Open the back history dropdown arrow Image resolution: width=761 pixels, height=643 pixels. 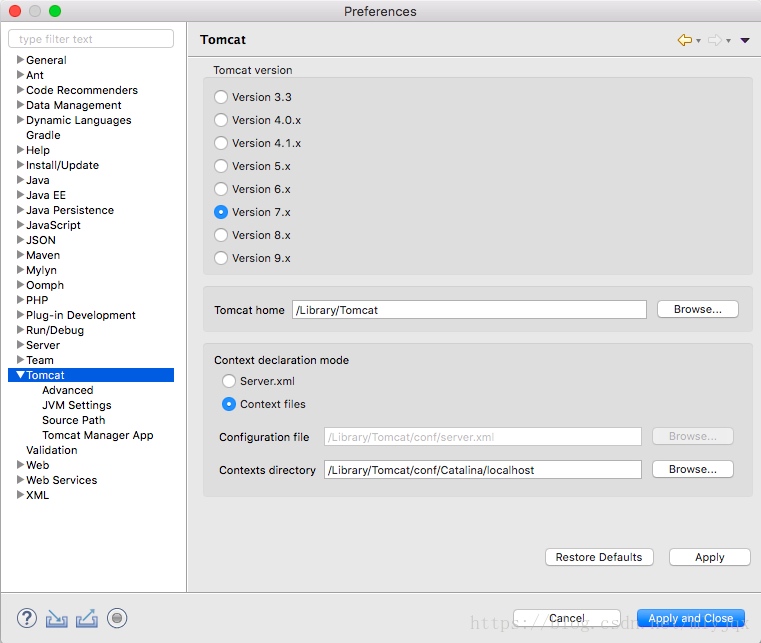click(698, 41)
